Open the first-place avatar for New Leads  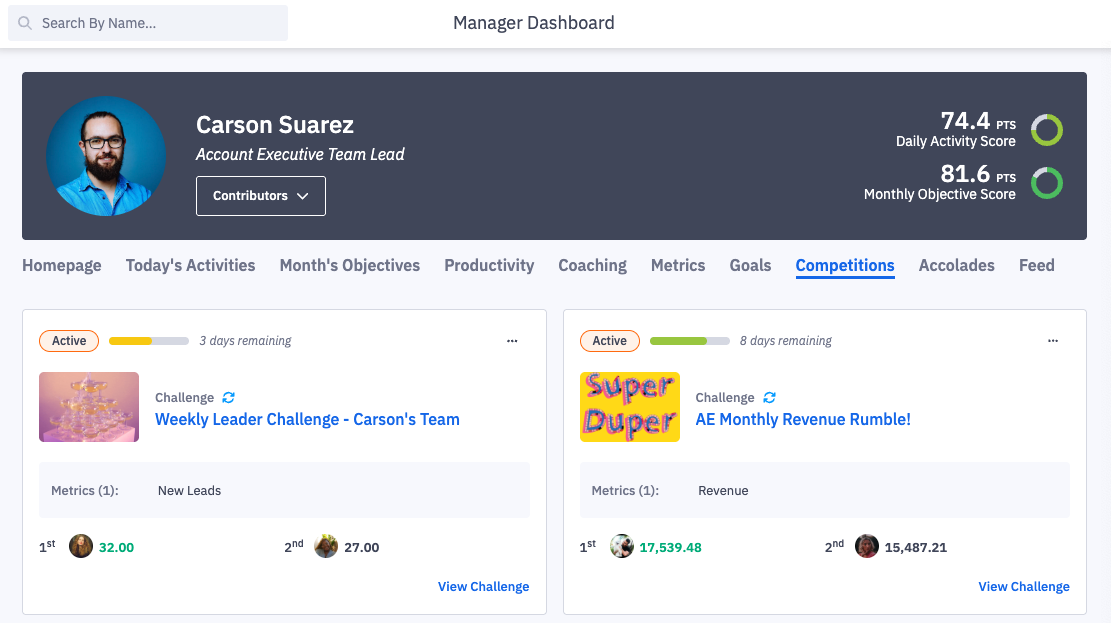[x=81, y=546]
